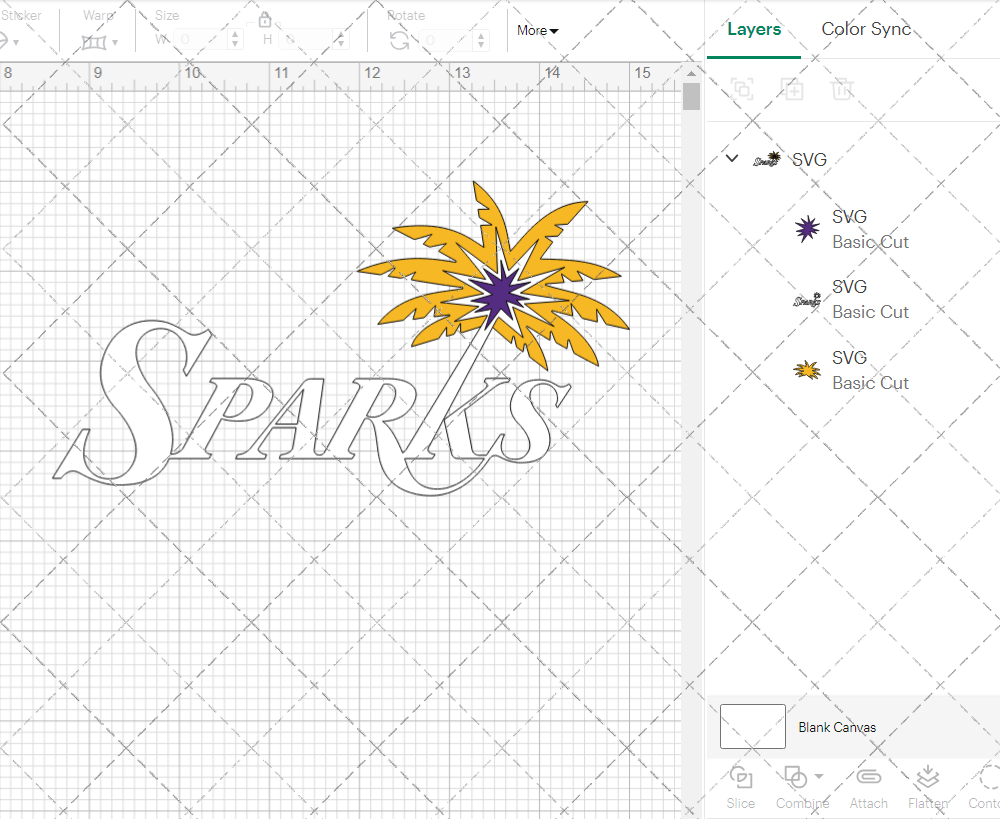Click the Duplicate layer icon
1000x819 pixels.
coord(792,89)
